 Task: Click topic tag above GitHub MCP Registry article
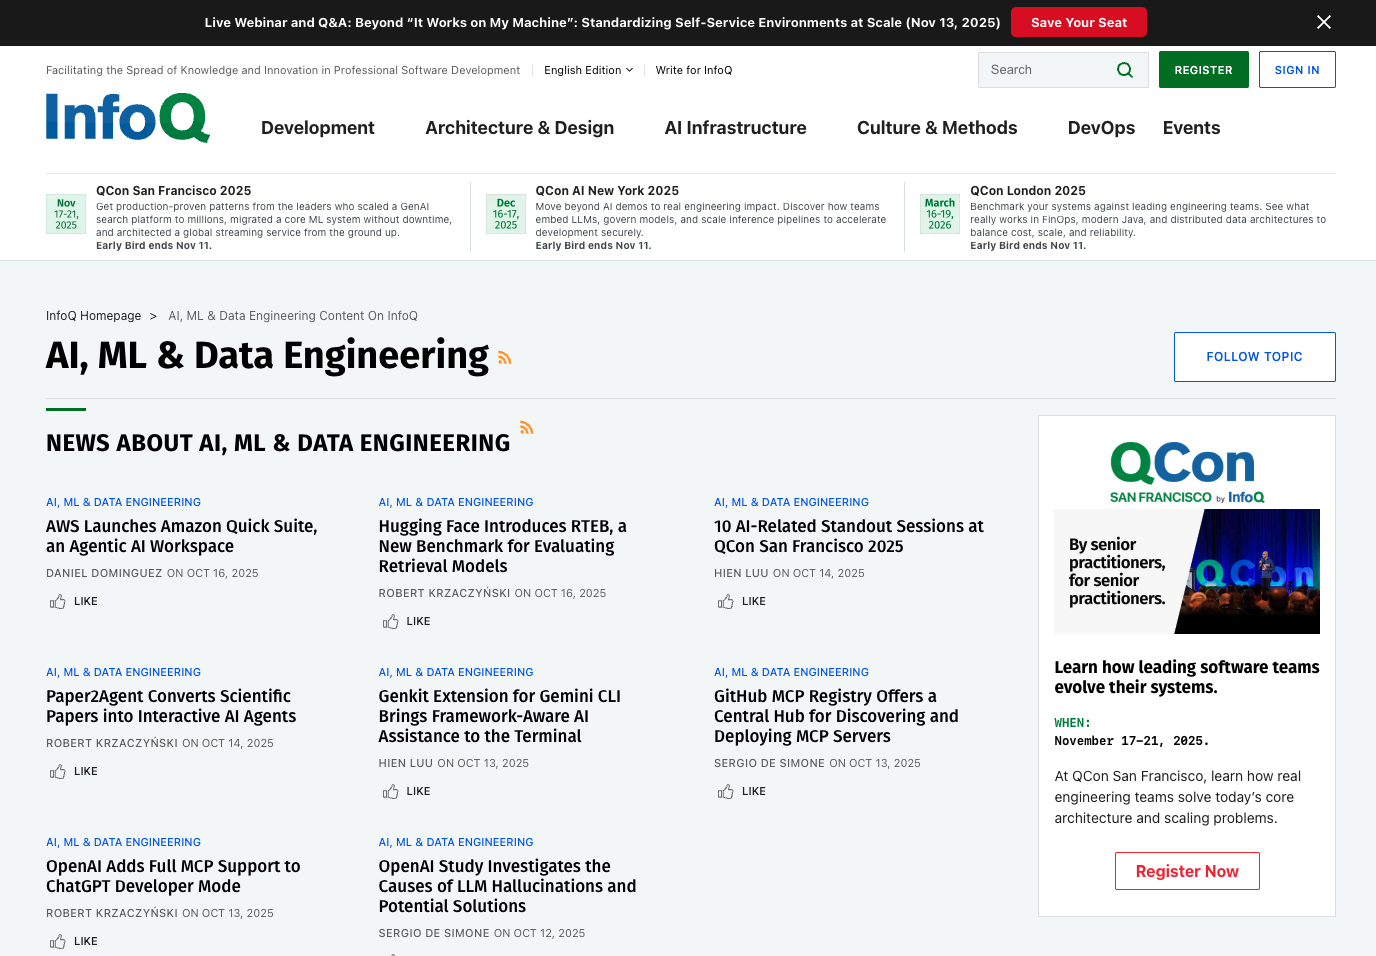point(792,672)
